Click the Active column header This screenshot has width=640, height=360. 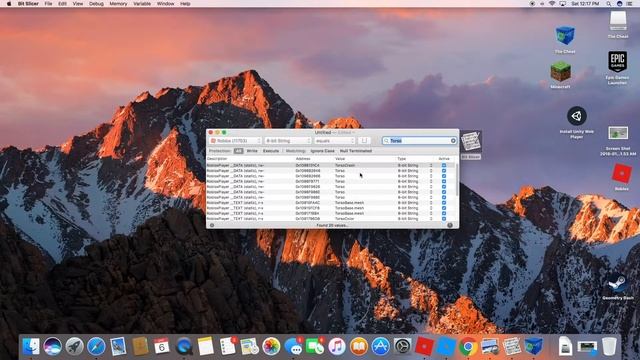[x=444, y=158]
